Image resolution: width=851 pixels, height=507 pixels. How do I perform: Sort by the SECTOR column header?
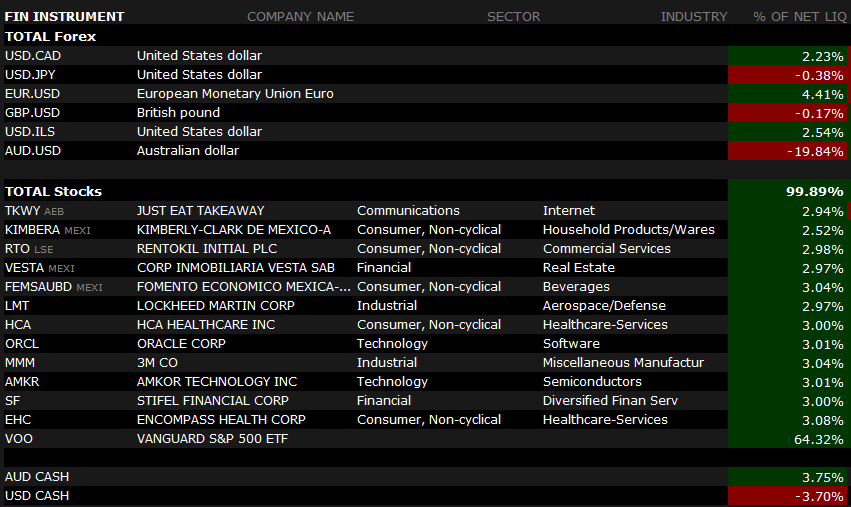[x=513, y=17]
